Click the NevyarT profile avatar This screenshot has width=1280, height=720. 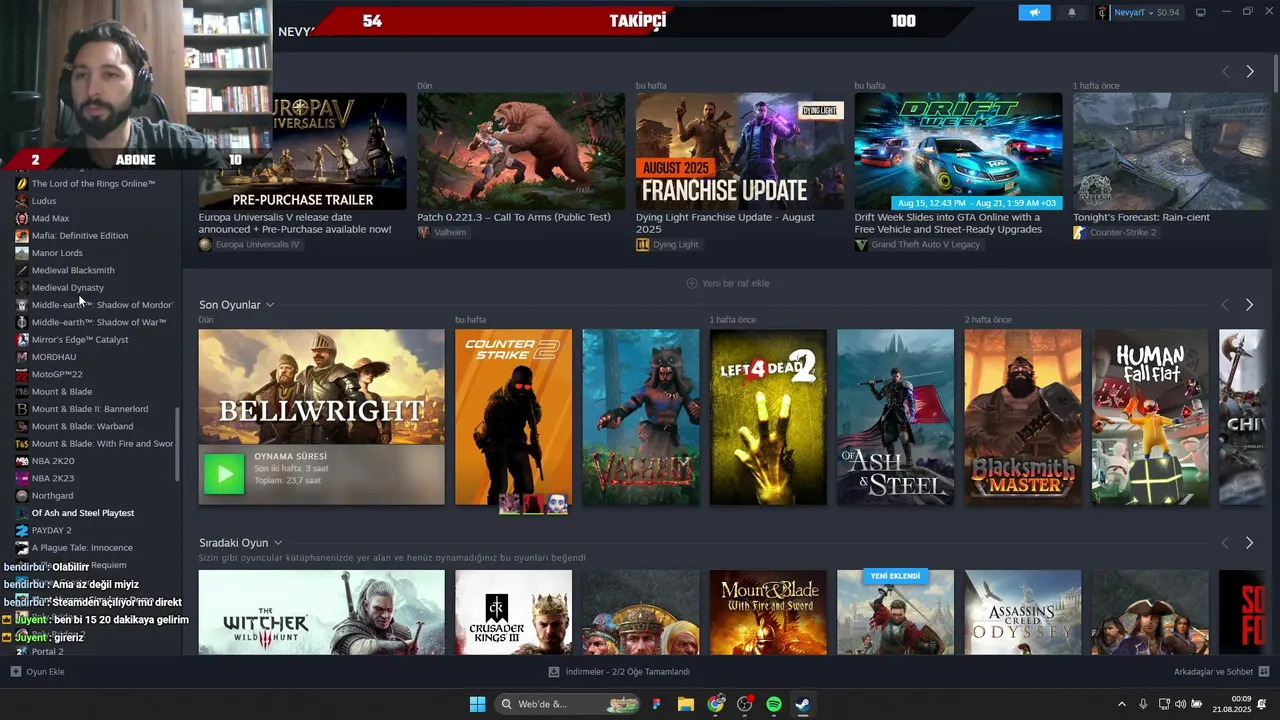coord(1102,12)
